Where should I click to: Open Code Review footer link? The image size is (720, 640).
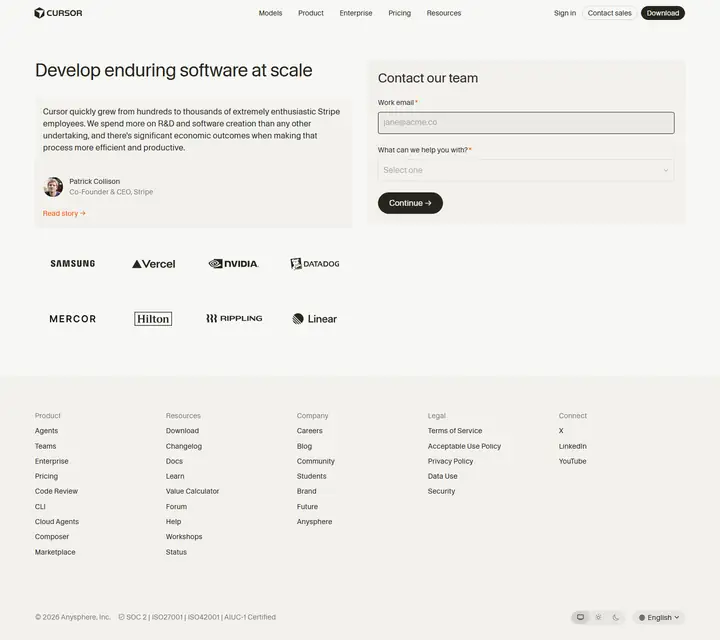[56, 491]
